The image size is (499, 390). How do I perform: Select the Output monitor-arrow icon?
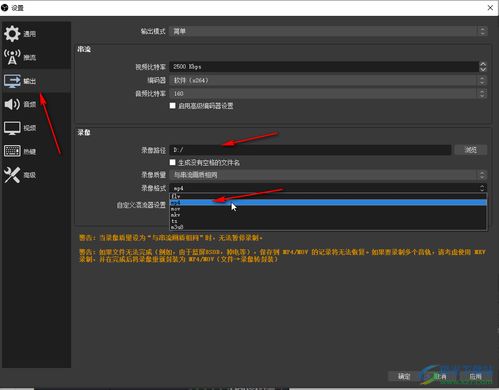[12, 81]
